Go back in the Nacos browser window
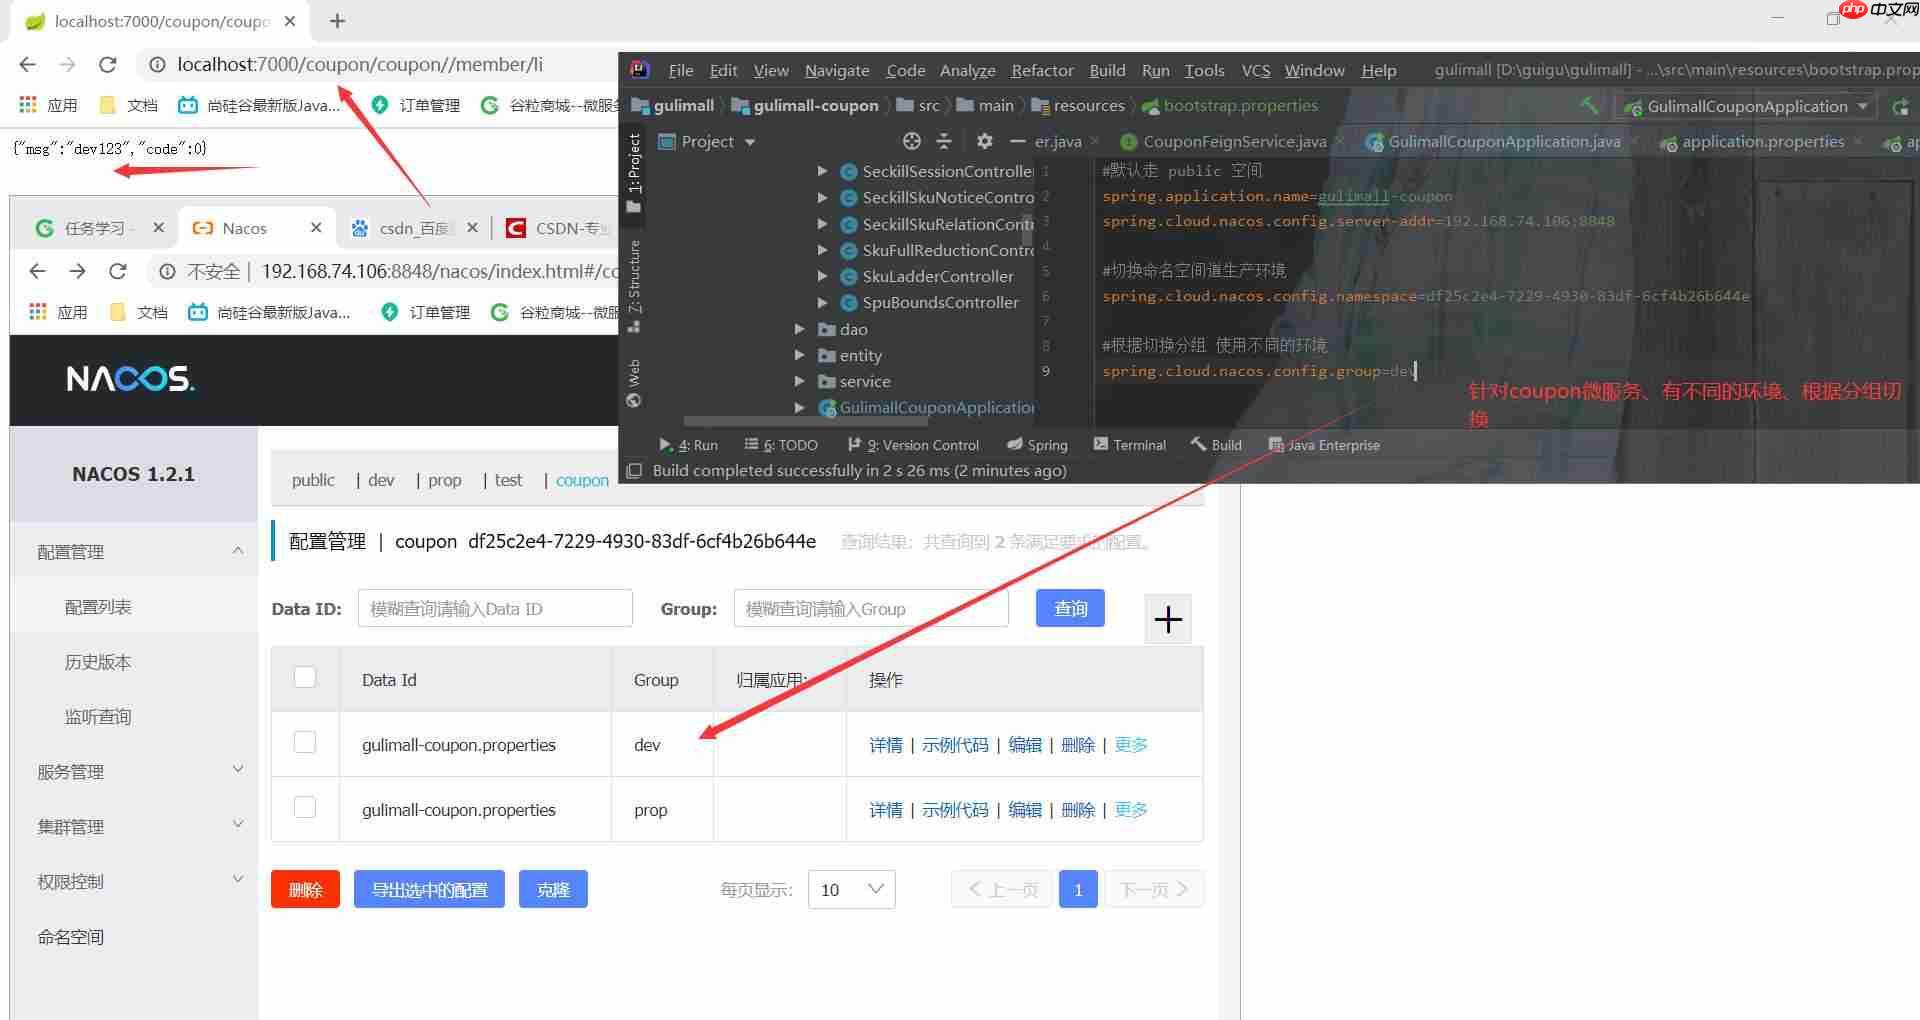Viewport: 1920px width, 1020px height. click(38, 271)
